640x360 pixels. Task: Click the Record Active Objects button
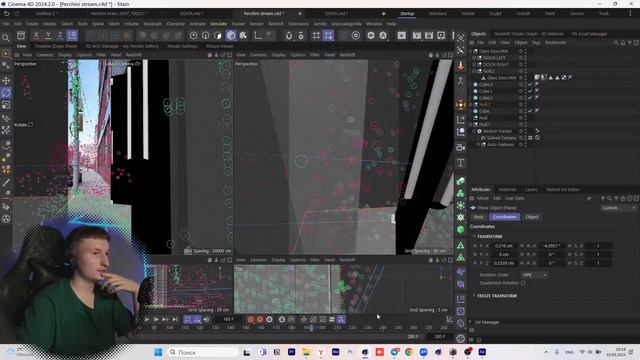point(251,320)
